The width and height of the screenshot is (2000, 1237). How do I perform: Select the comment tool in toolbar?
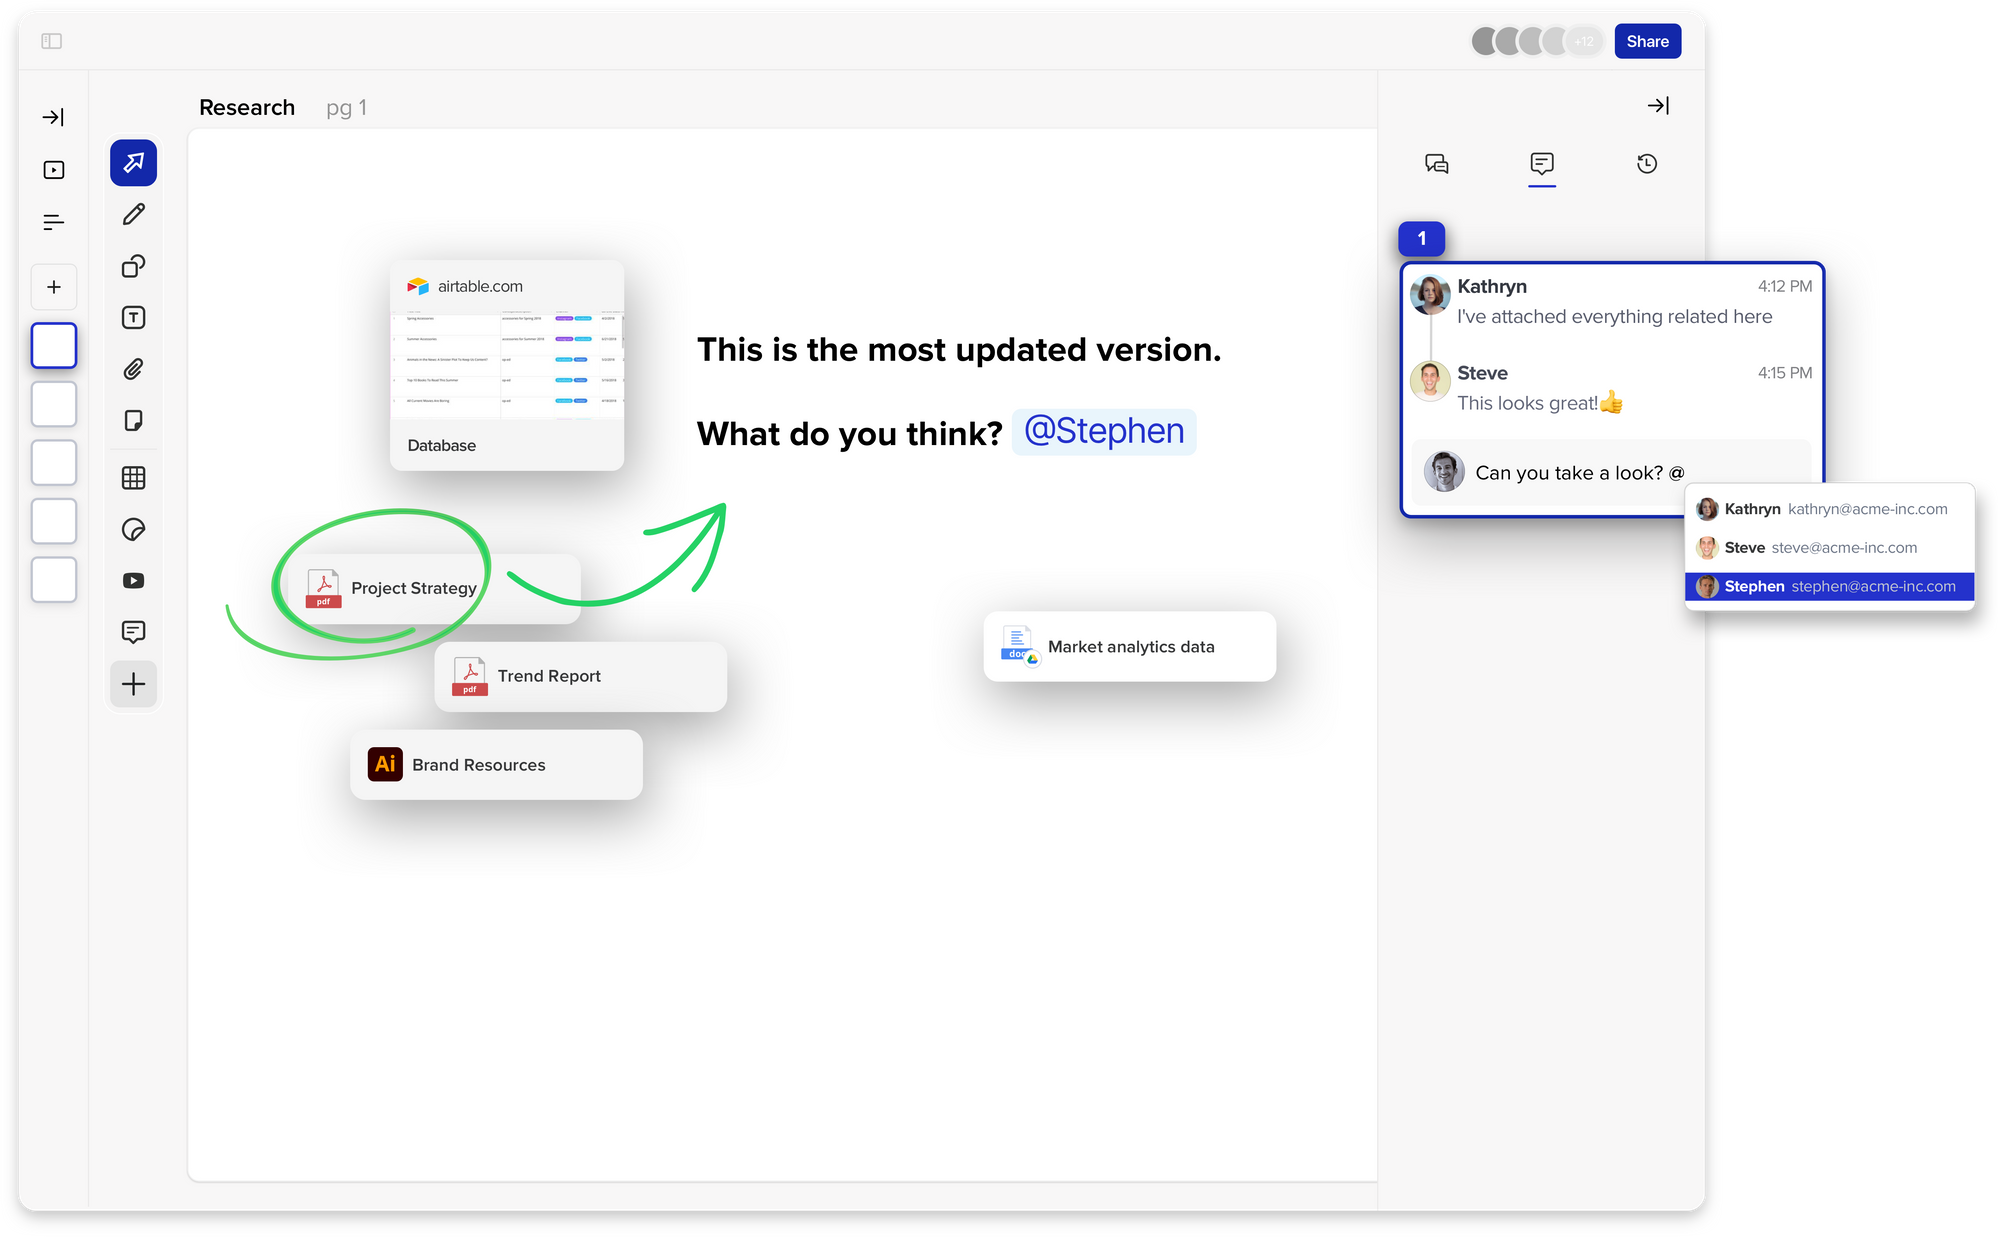[x=133, y=632]
